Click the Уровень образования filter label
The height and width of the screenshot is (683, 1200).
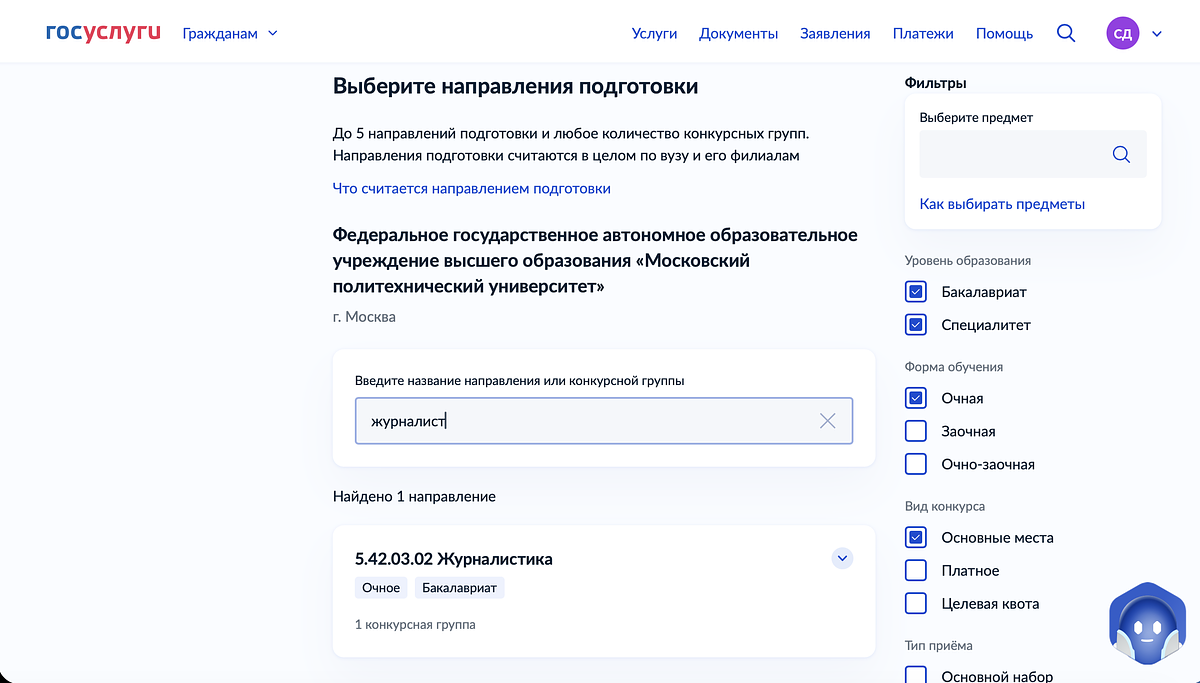(x=968, y=260)
